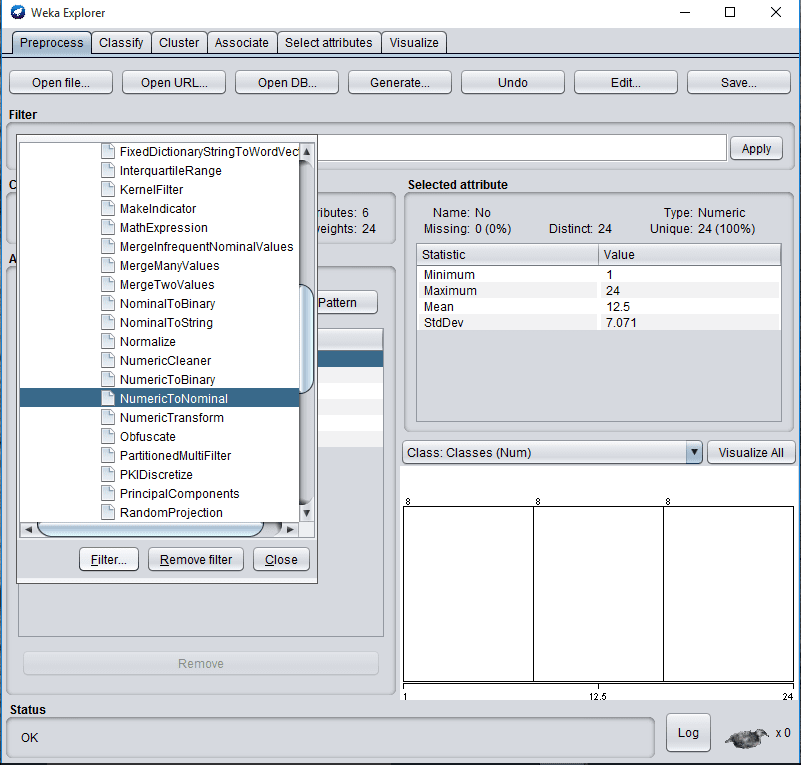Click the Statistic column header
The width and height of the screenshot is (801, 765).
(x=508, y=254)
